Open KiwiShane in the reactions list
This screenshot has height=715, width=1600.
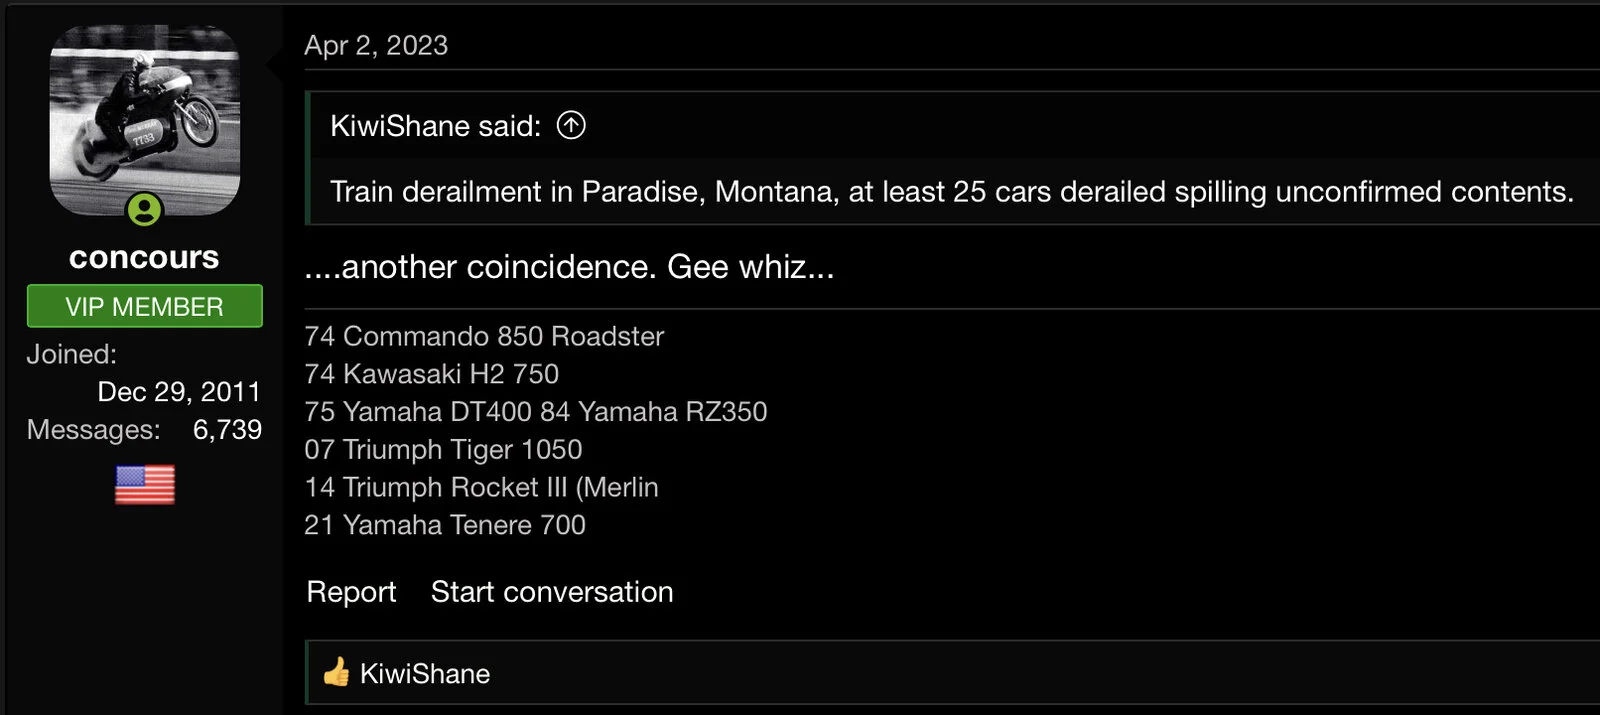(x=425, y=674)
